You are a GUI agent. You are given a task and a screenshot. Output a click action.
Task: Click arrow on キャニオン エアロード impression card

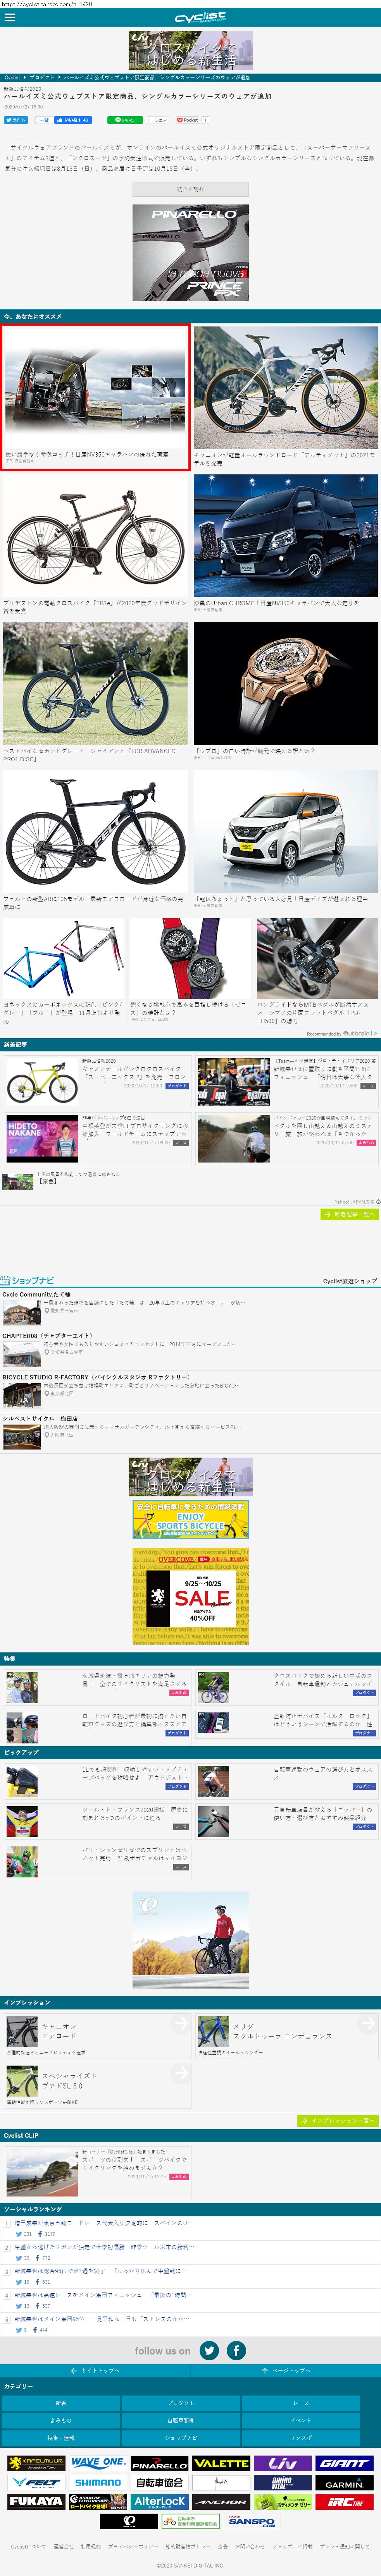coord(180,2023)
